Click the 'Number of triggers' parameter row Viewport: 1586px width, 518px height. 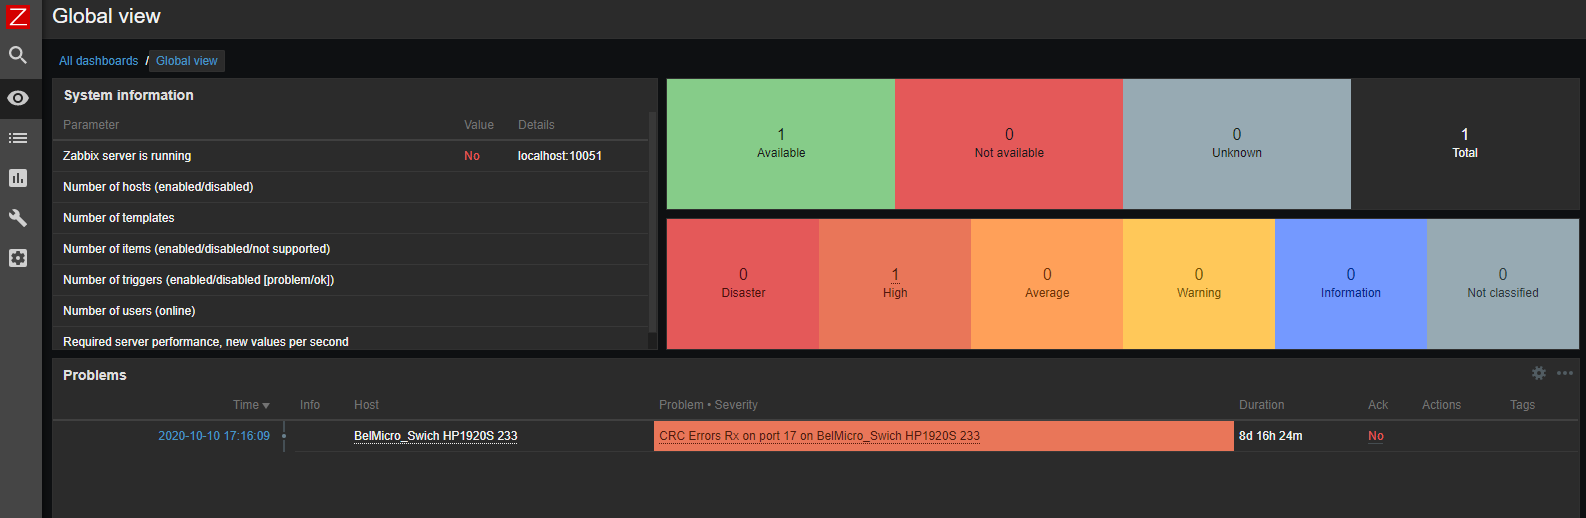click(351, 280)
